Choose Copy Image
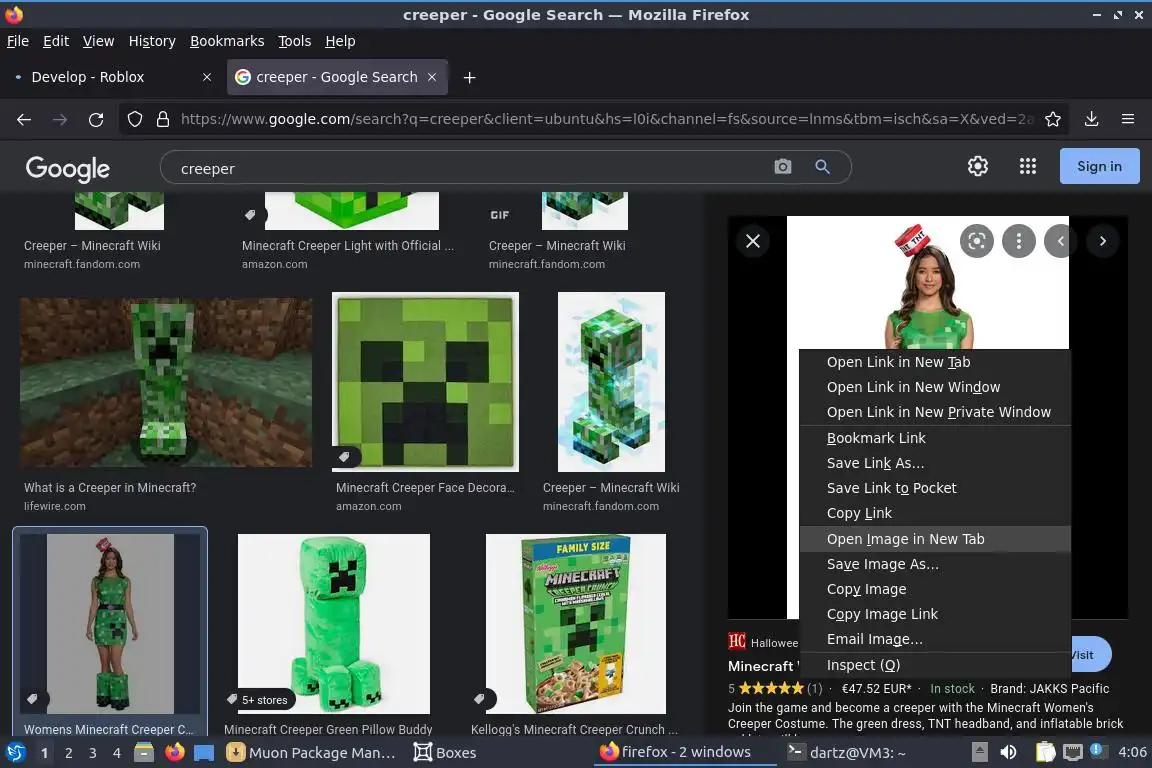Viewport: 1152px width, 768px height. coord(935,589)
